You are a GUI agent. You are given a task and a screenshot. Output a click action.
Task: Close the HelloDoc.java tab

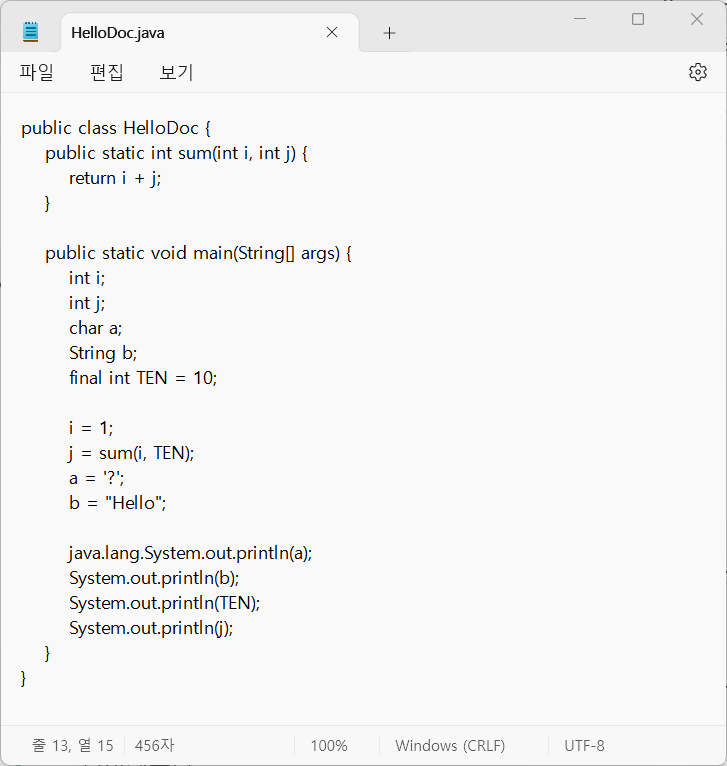[332, 32]
